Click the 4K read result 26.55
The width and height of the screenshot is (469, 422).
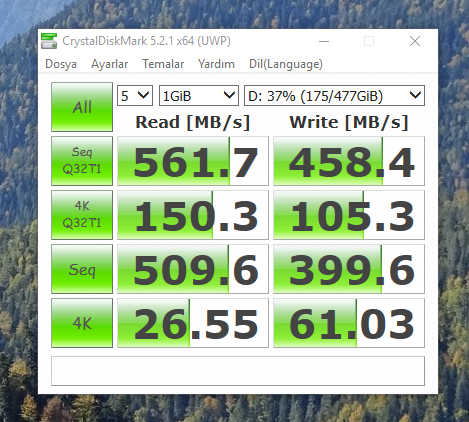tap(193, 323)
